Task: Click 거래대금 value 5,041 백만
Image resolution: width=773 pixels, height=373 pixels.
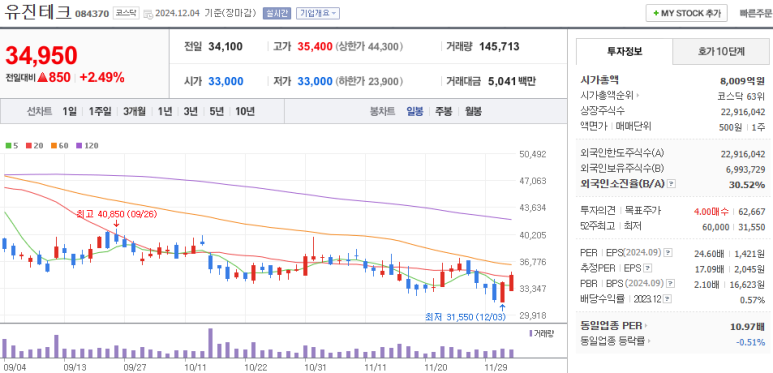Action: (511, 81)
